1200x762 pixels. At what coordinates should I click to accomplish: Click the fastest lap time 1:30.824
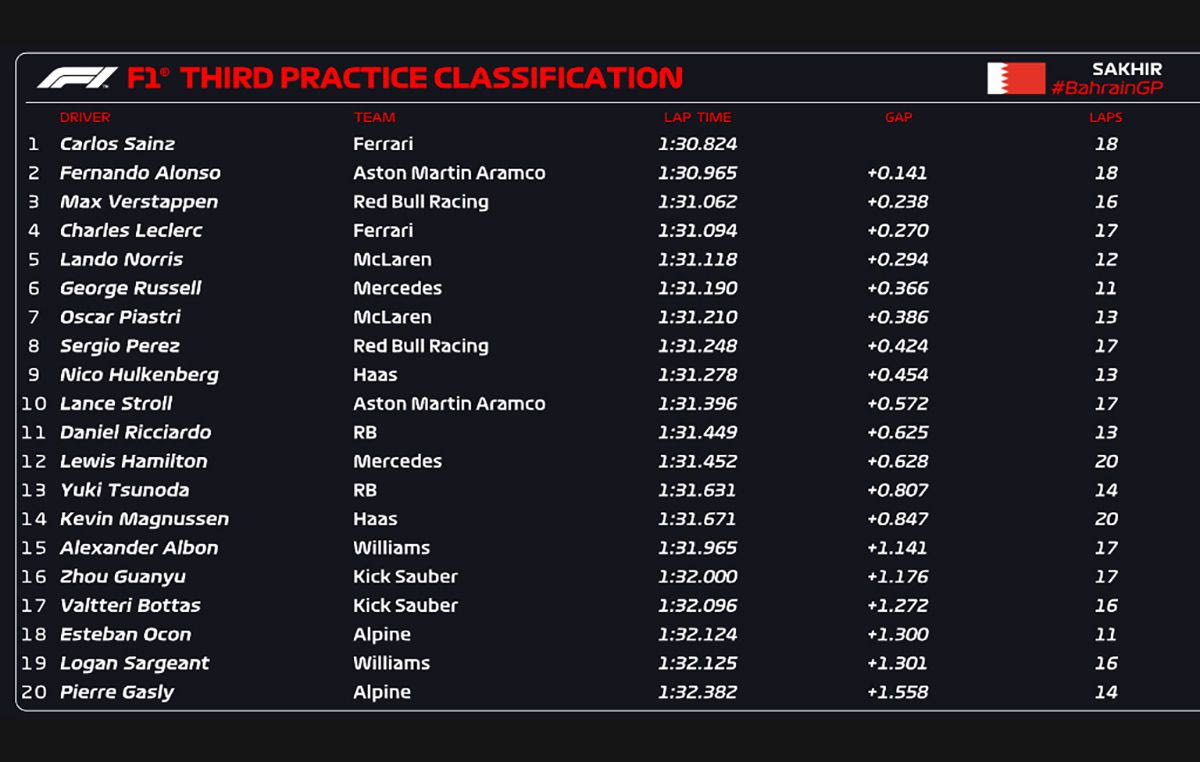coord(697,144)
